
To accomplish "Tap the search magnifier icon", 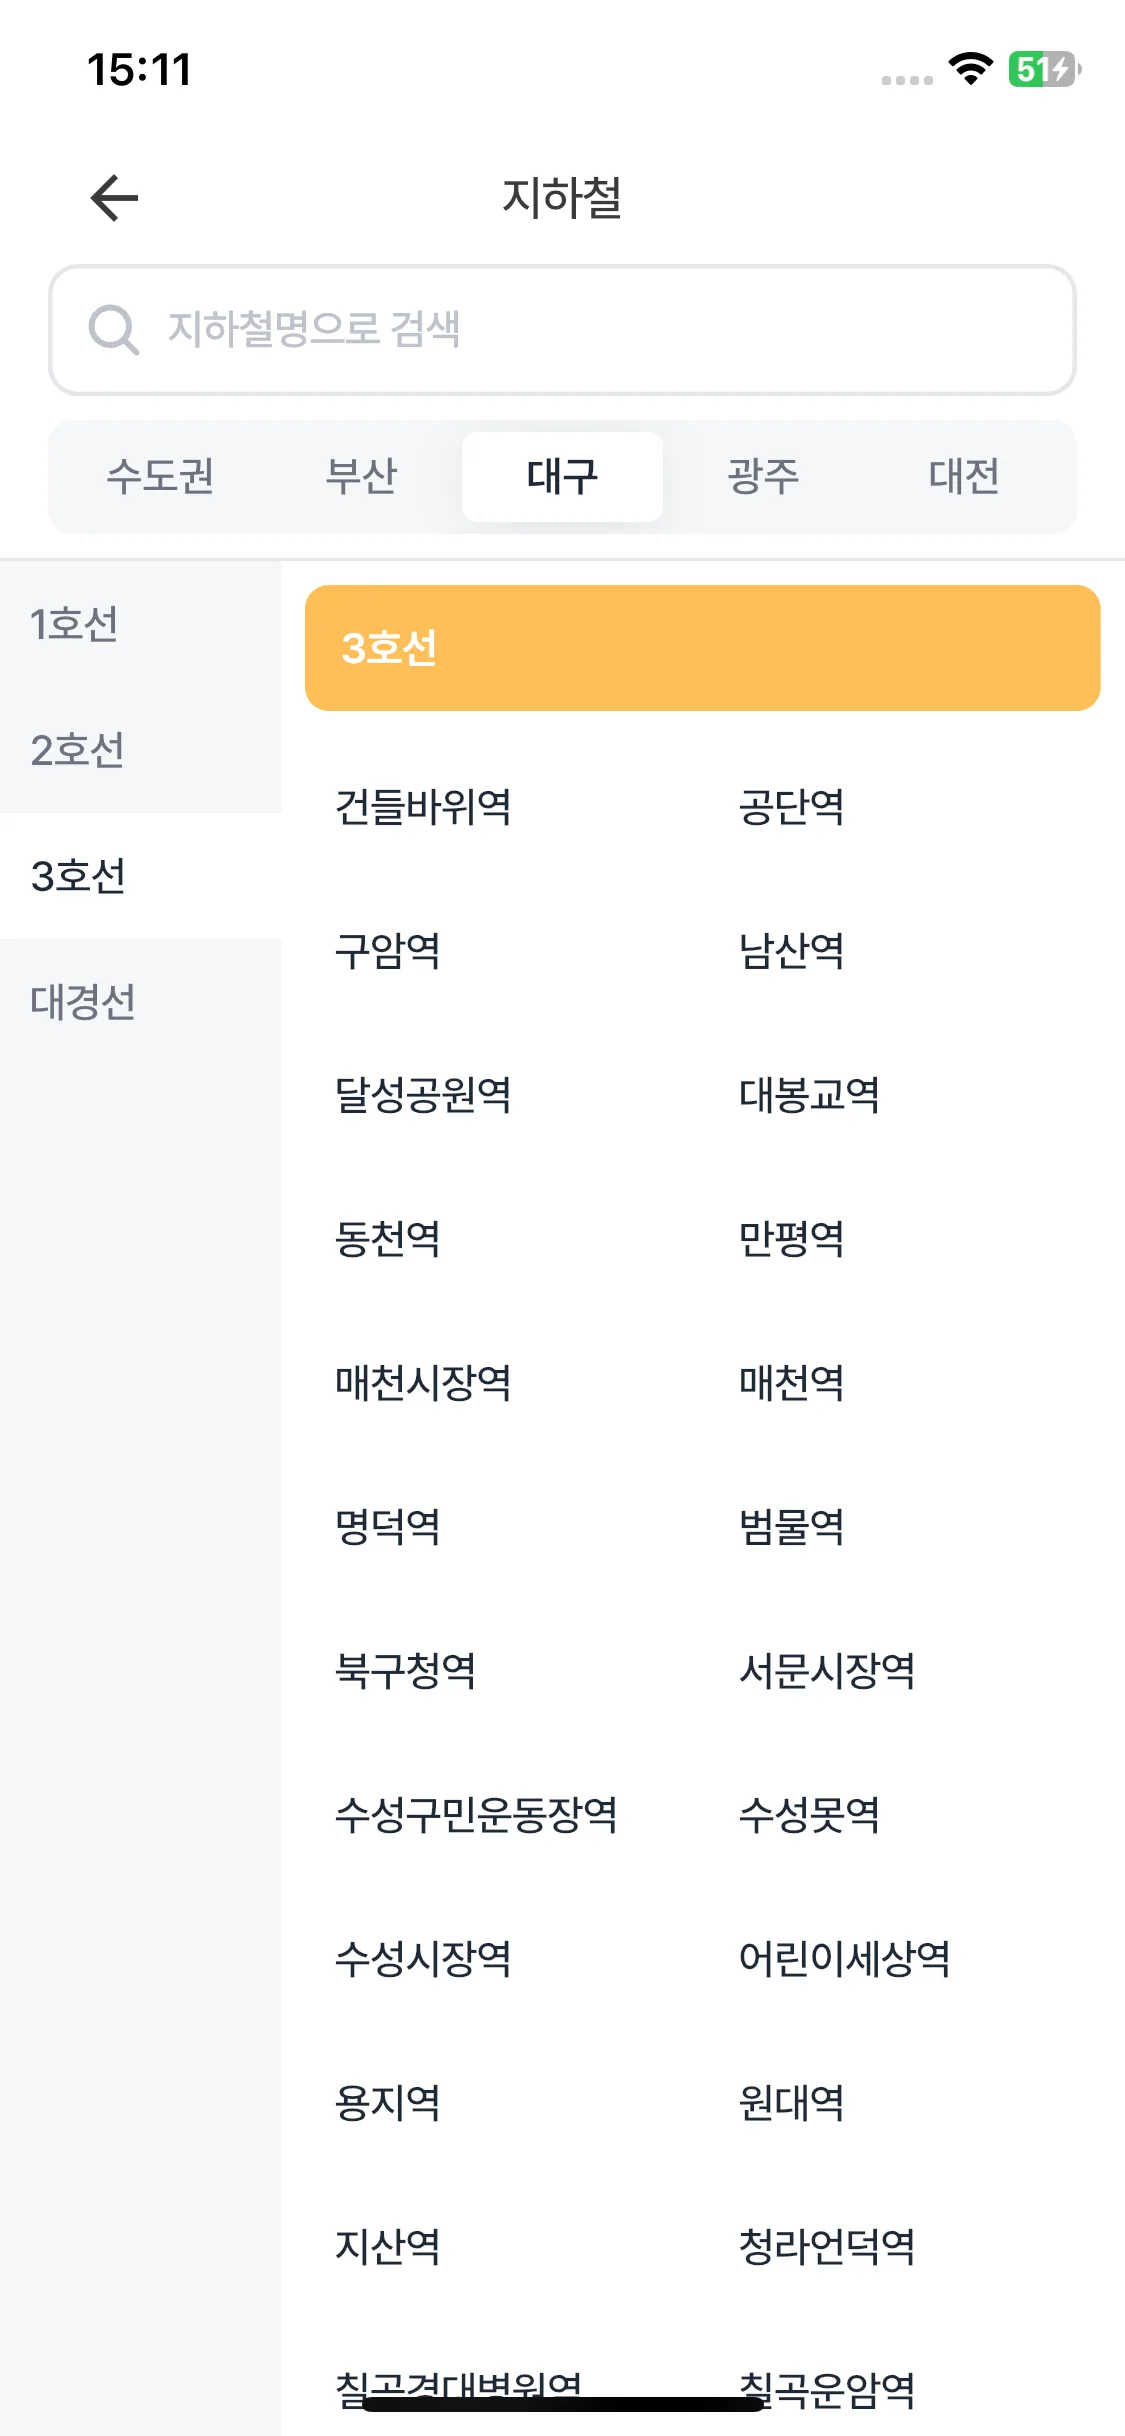I will tap(113, 329).
